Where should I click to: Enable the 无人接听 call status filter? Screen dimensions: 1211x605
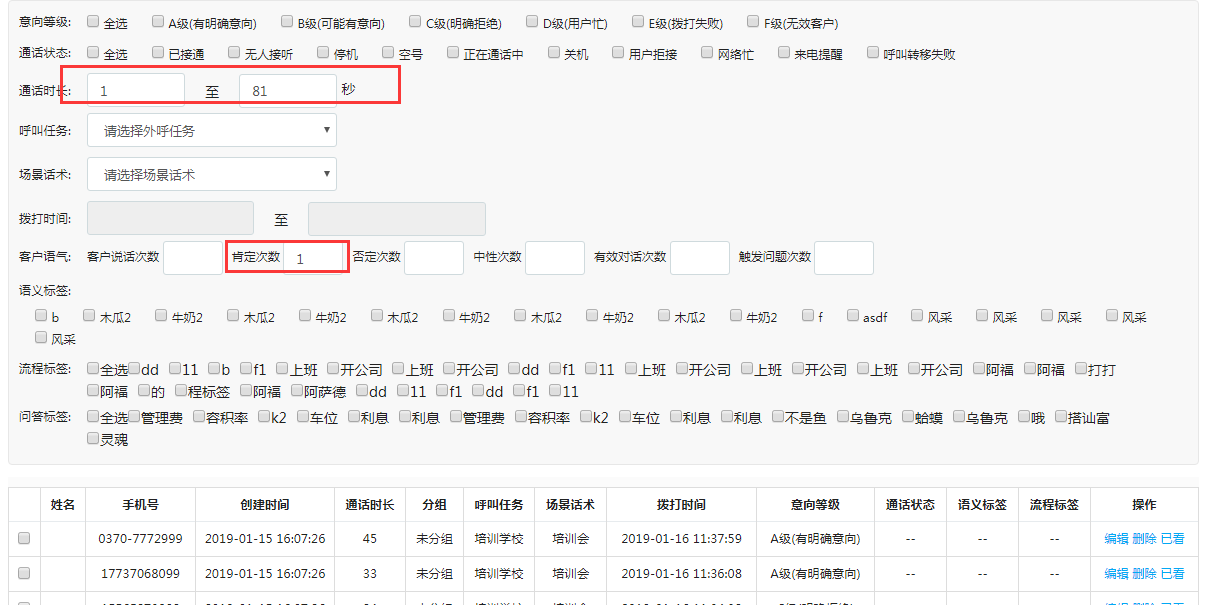pos(234,52)
